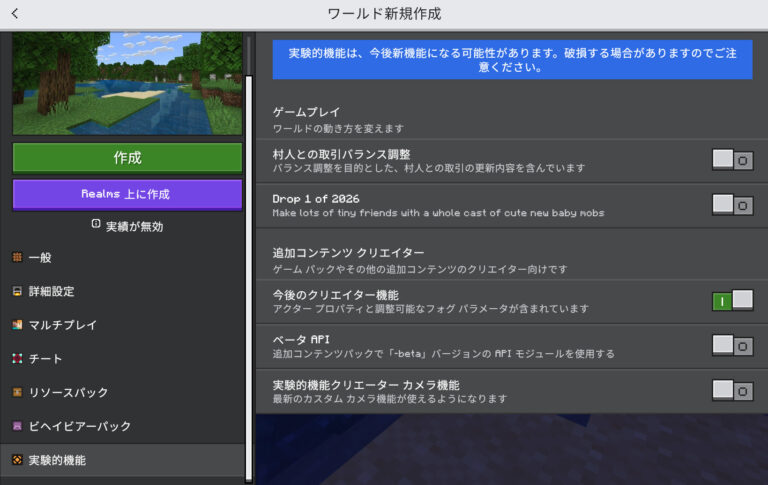
Task: Click the ビヘイビアーパック icon
Action: [x=17, y=427]
